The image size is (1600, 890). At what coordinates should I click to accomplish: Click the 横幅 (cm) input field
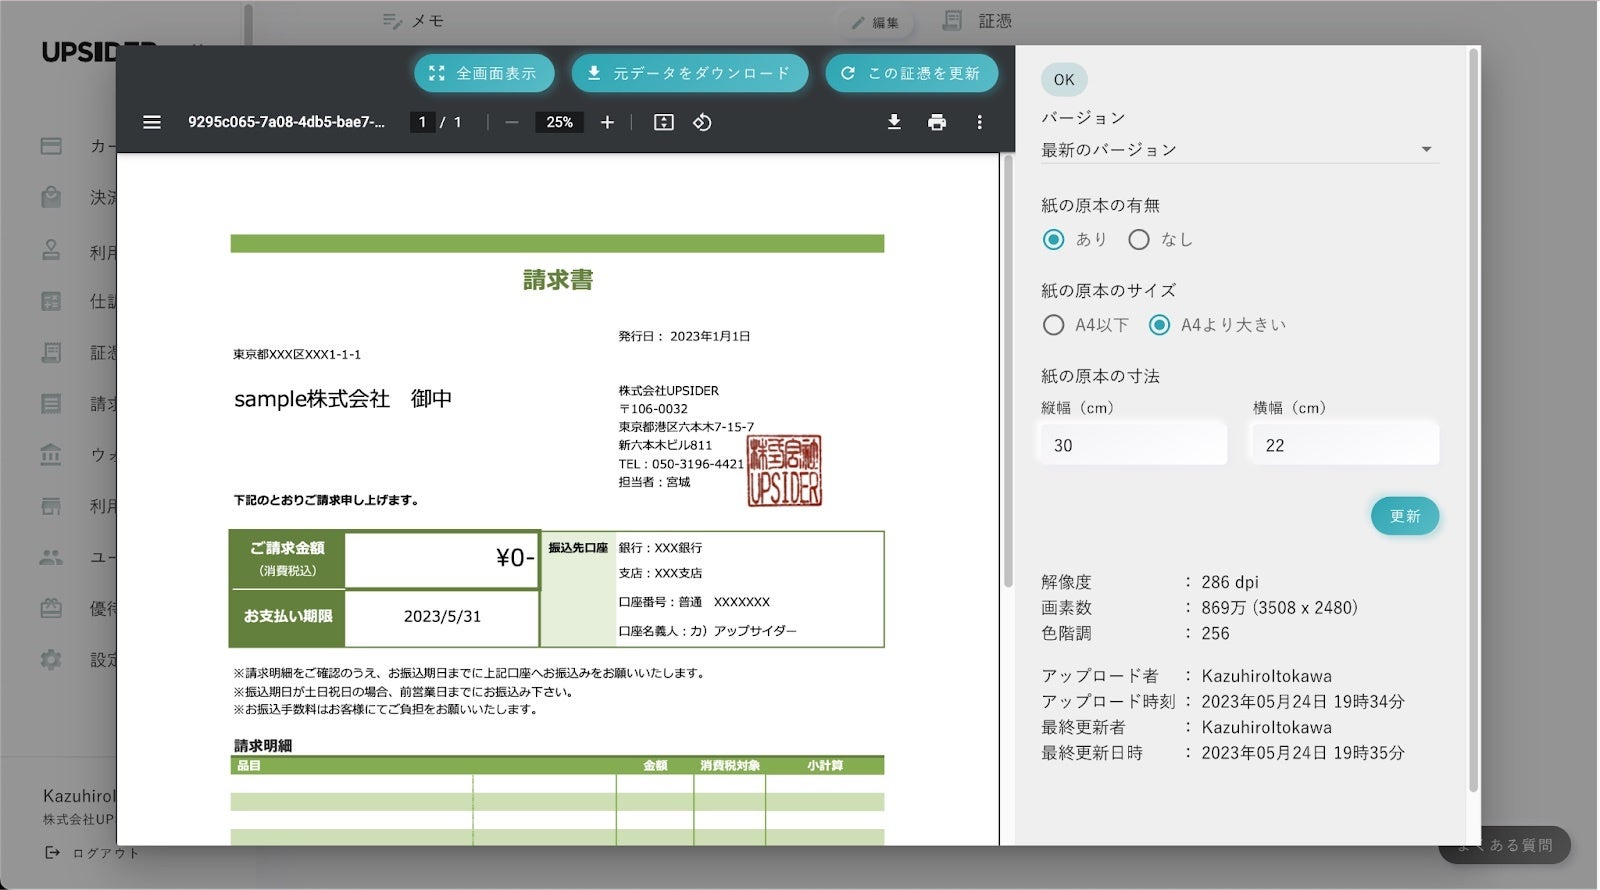[1344, 445]
